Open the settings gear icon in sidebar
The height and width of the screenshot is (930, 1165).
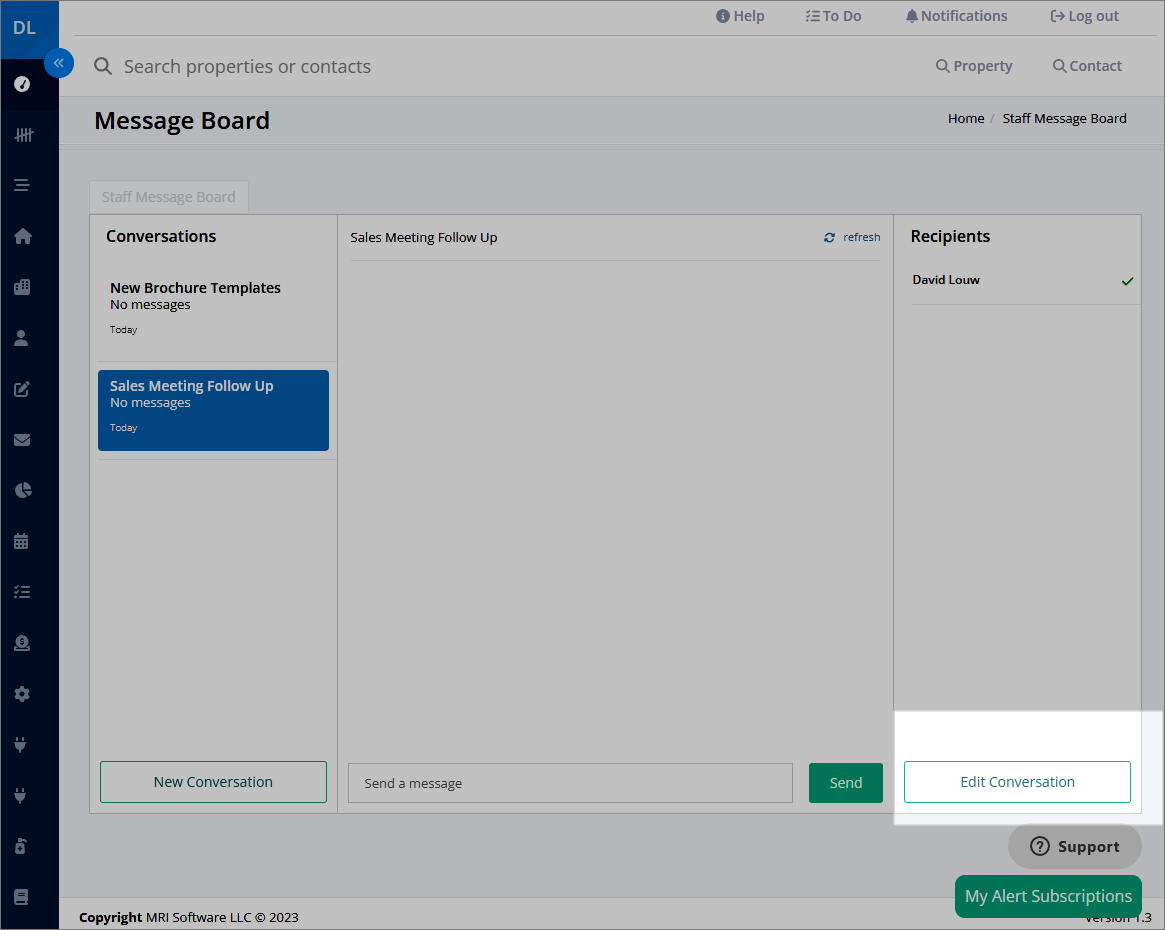(x=22, y=694)
